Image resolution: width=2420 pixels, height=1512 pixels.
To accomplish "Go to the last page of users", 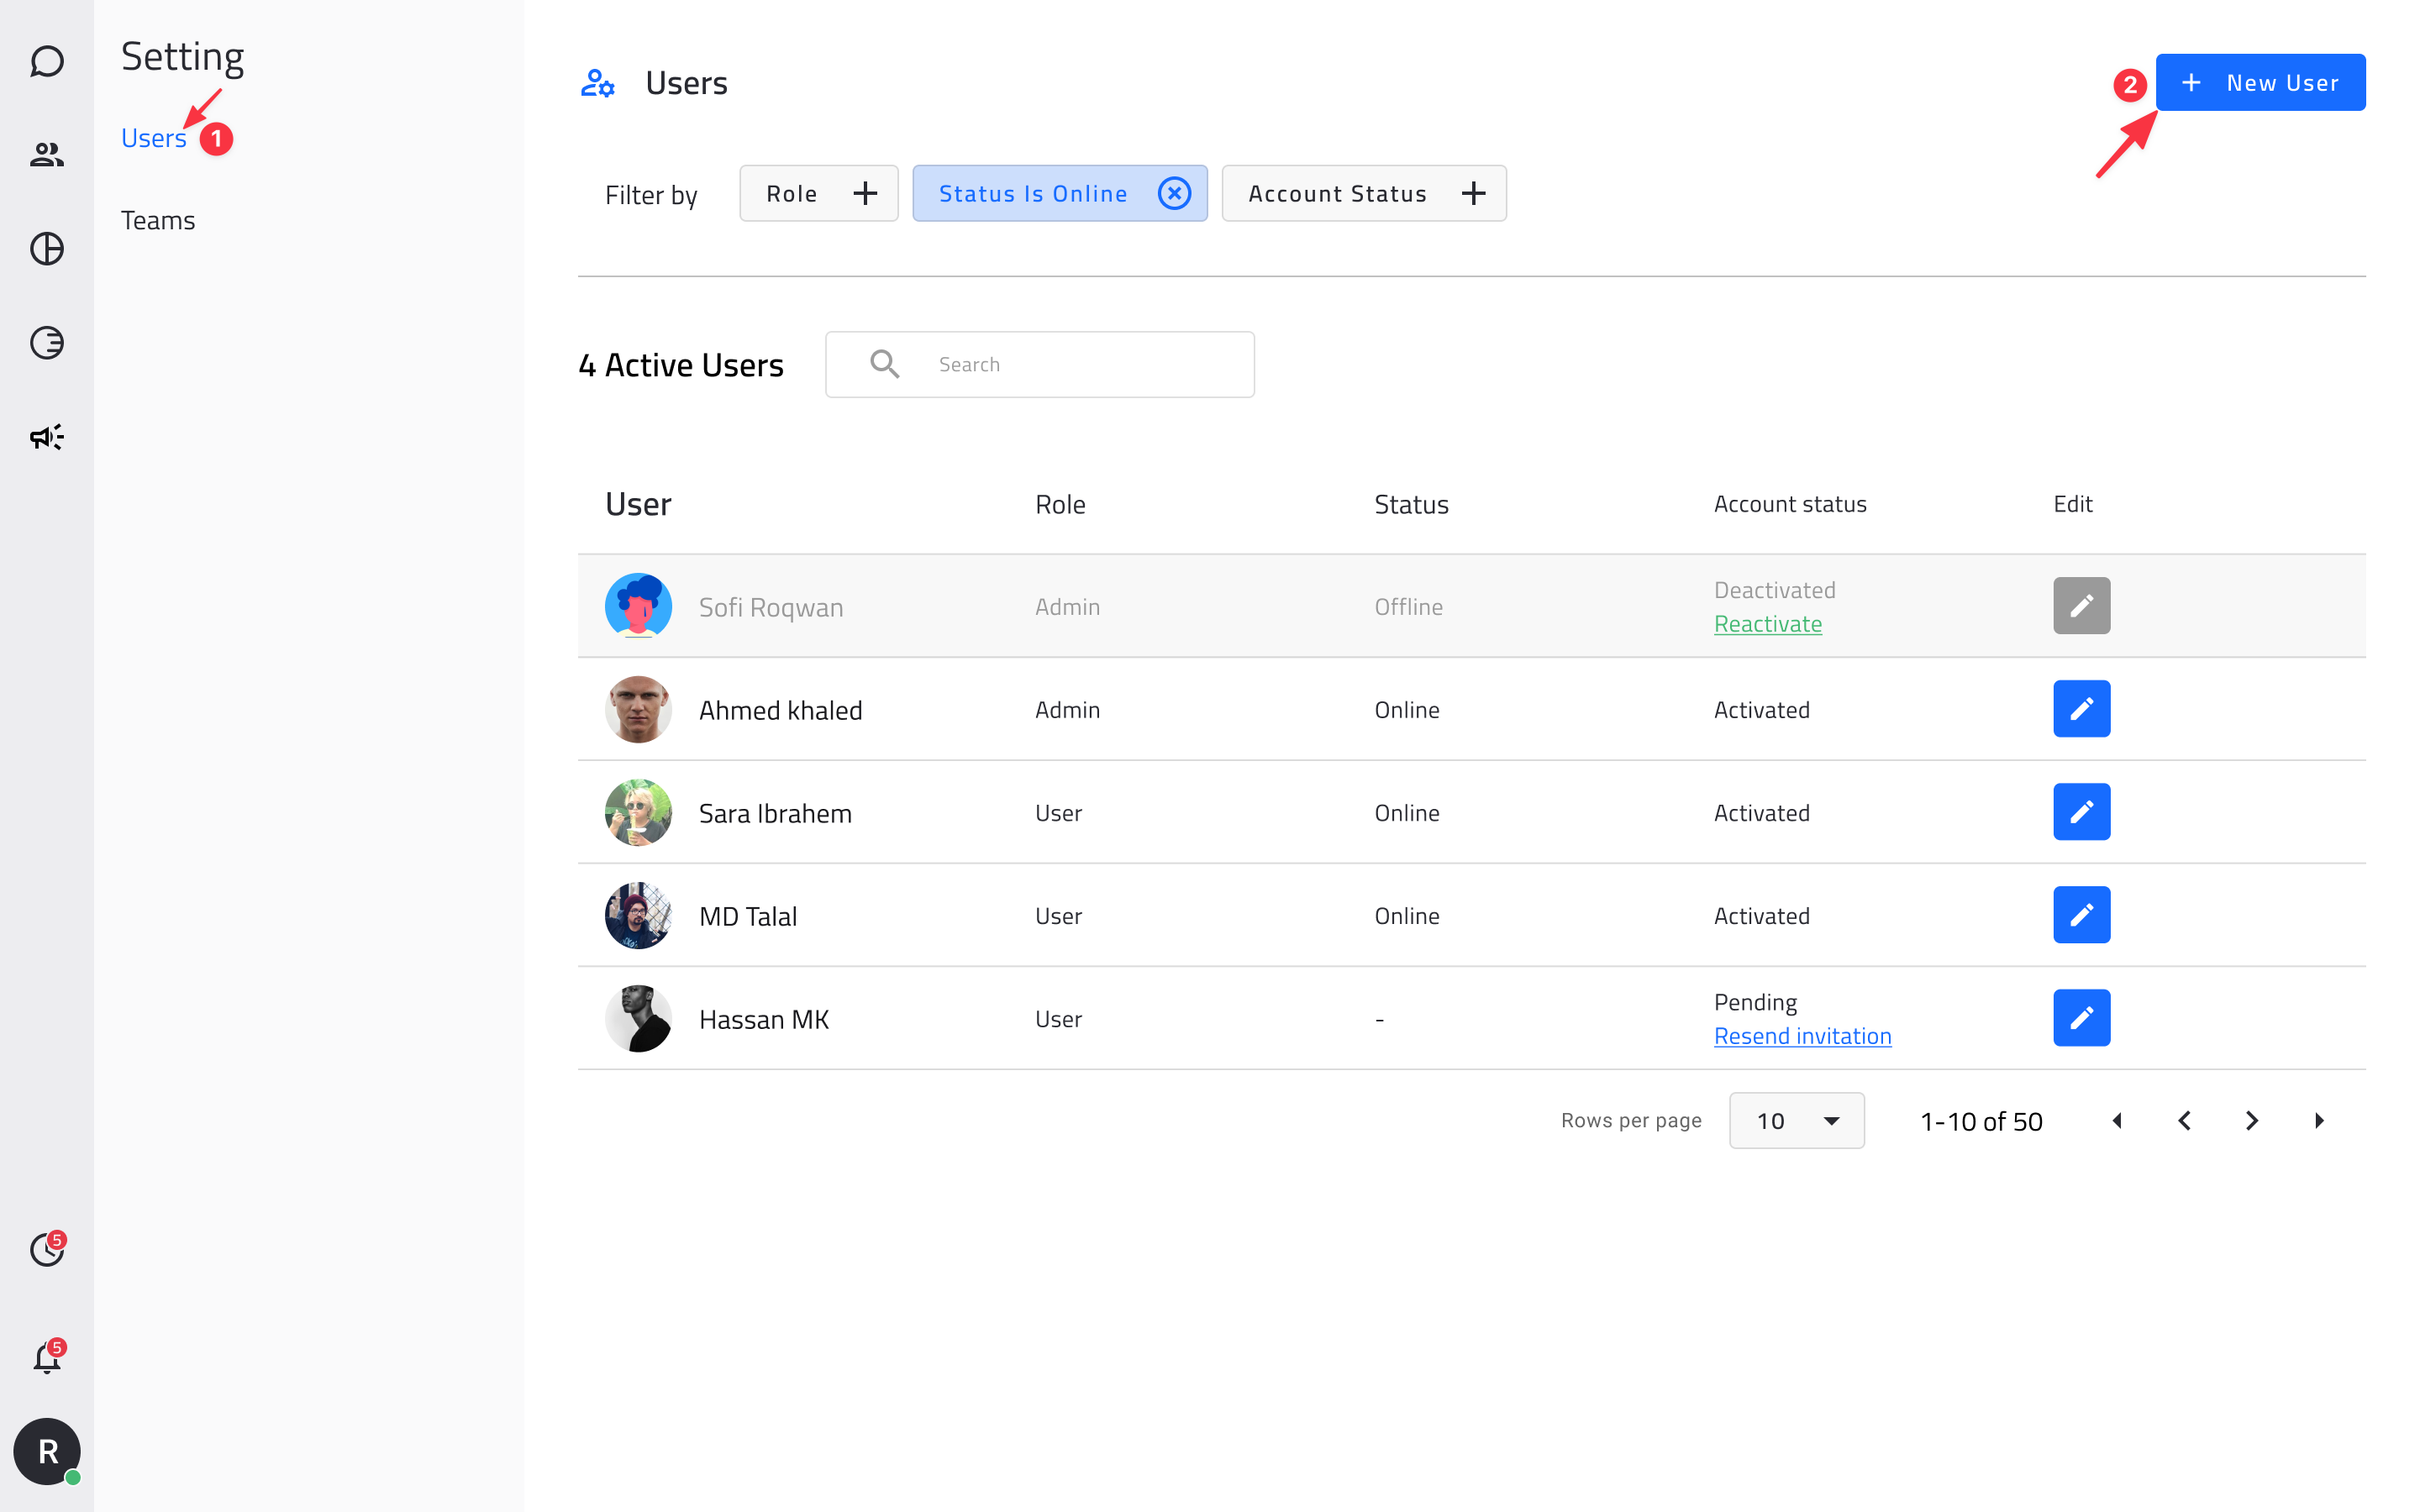I will coord(2319,1121).
